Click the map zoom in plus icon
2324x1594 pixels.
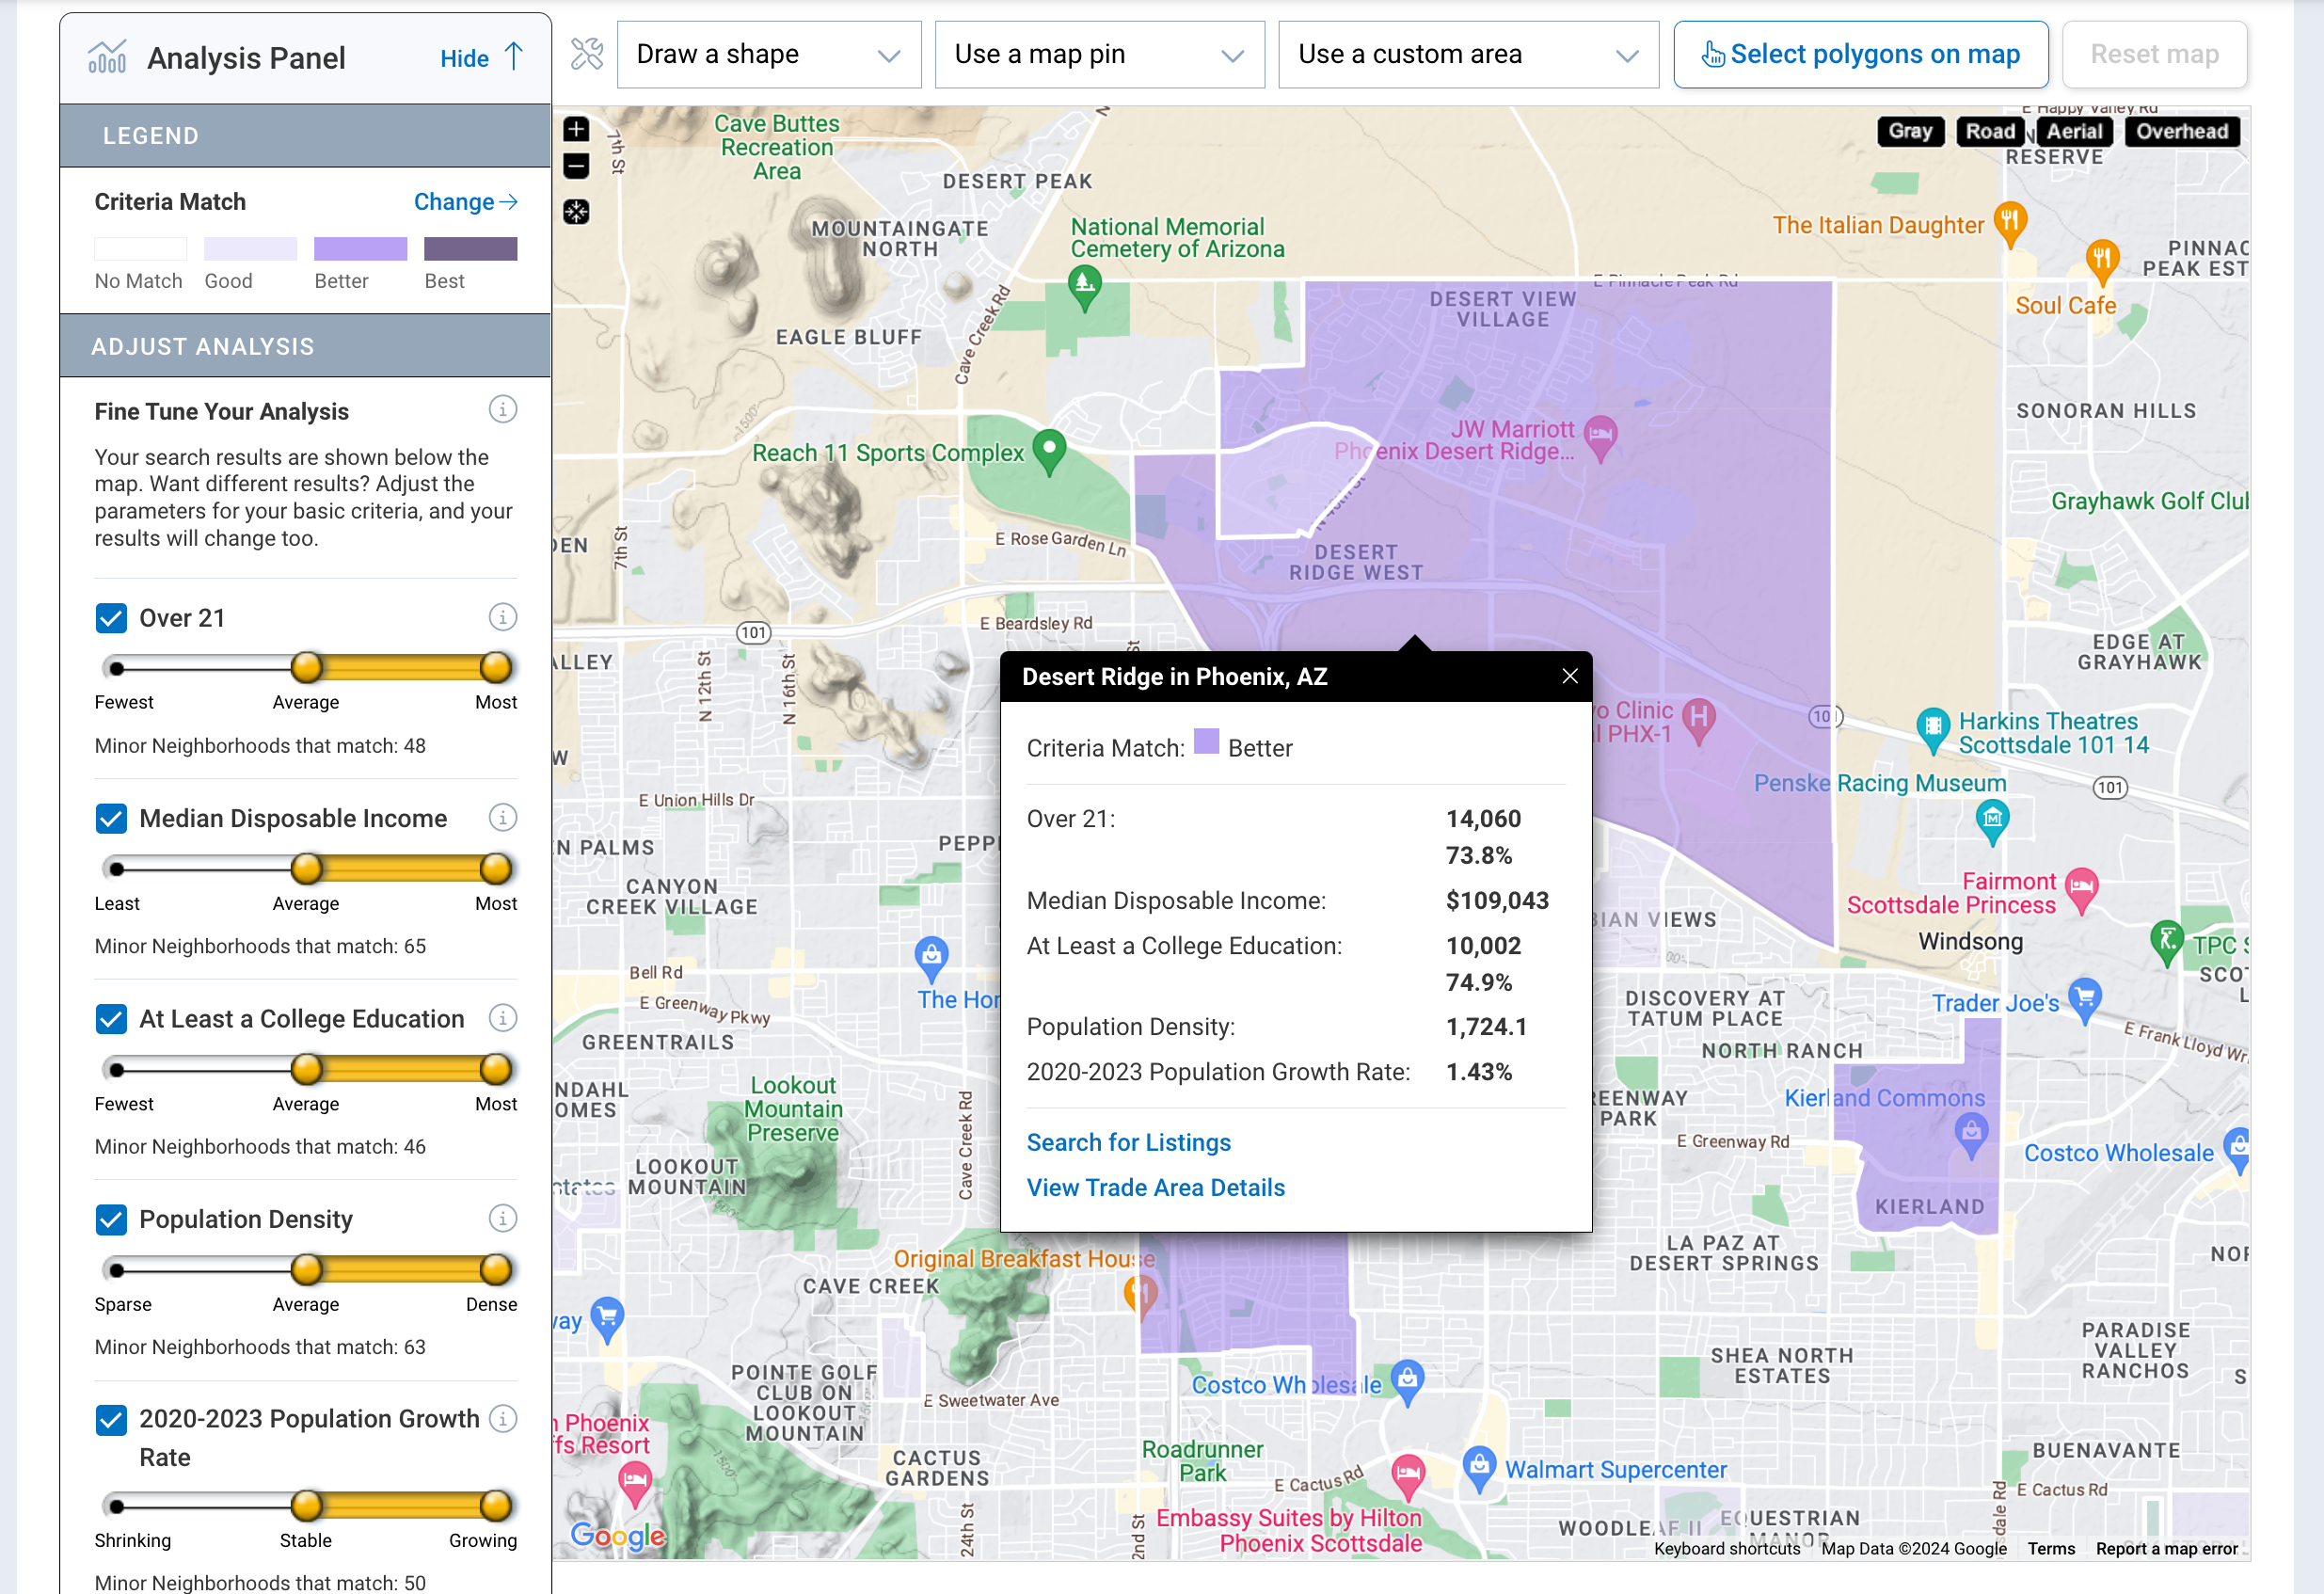point(576,129)
